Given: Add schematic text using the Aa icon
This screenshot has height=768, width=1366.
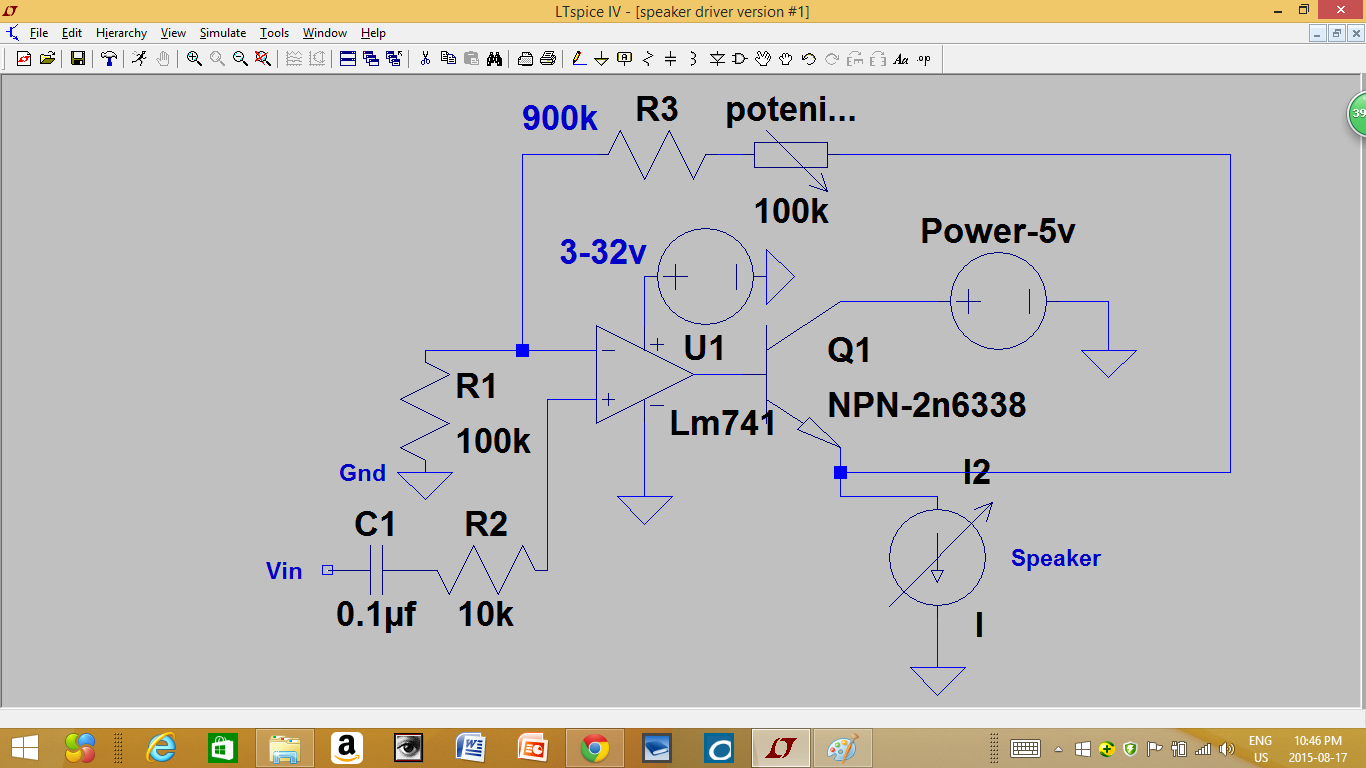Looking at the screenshot, I should (901, 58).
